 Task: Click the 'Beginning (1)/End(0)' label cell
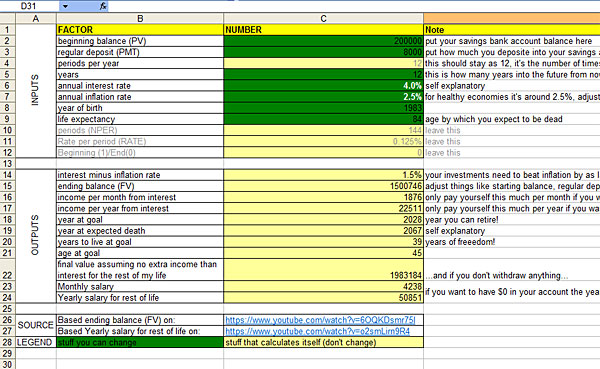coord(140,152)
